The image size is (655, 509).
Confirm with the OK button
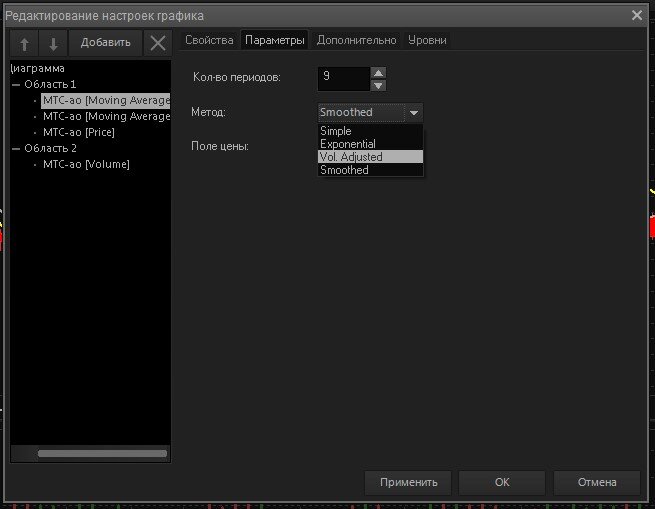click(502, 482)
